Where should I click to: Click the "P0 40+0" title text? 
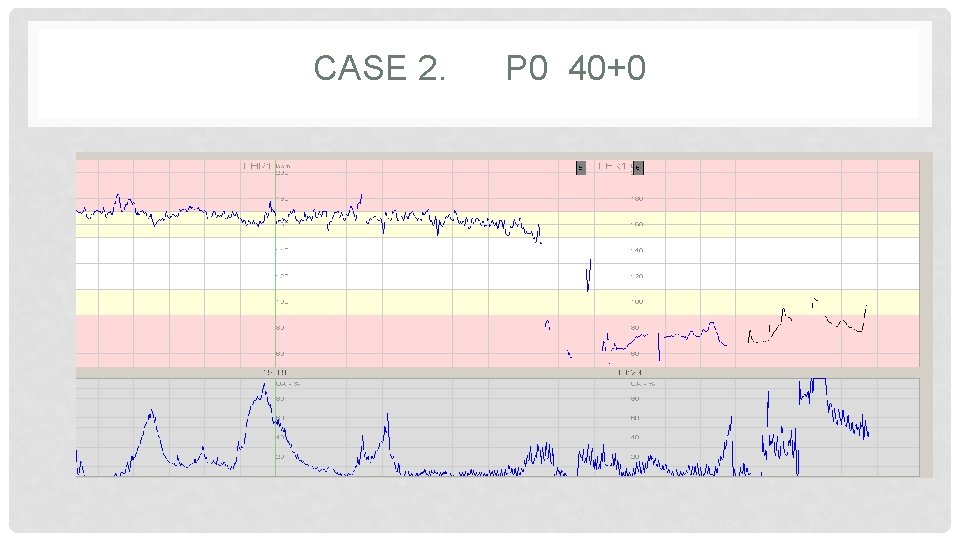click(x=576, y=67)
